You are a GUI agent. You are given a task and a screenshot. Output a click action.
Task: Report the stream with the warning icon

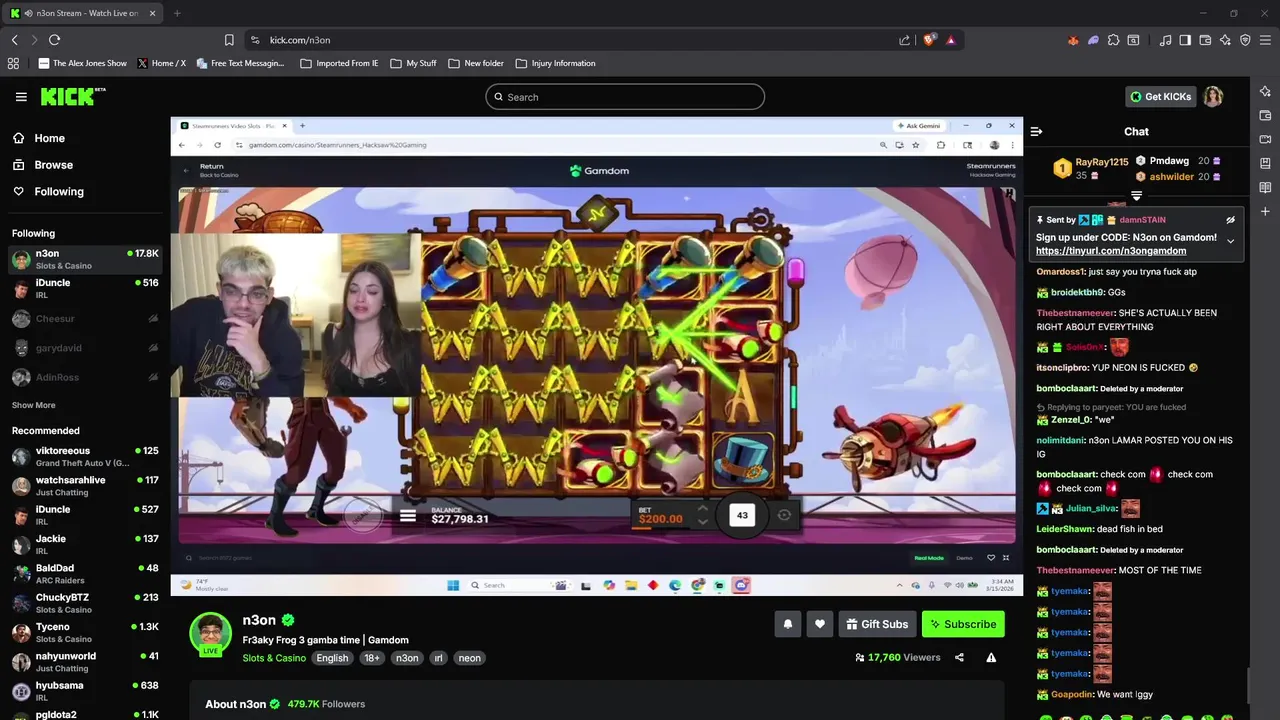click(x=991, y=658)
